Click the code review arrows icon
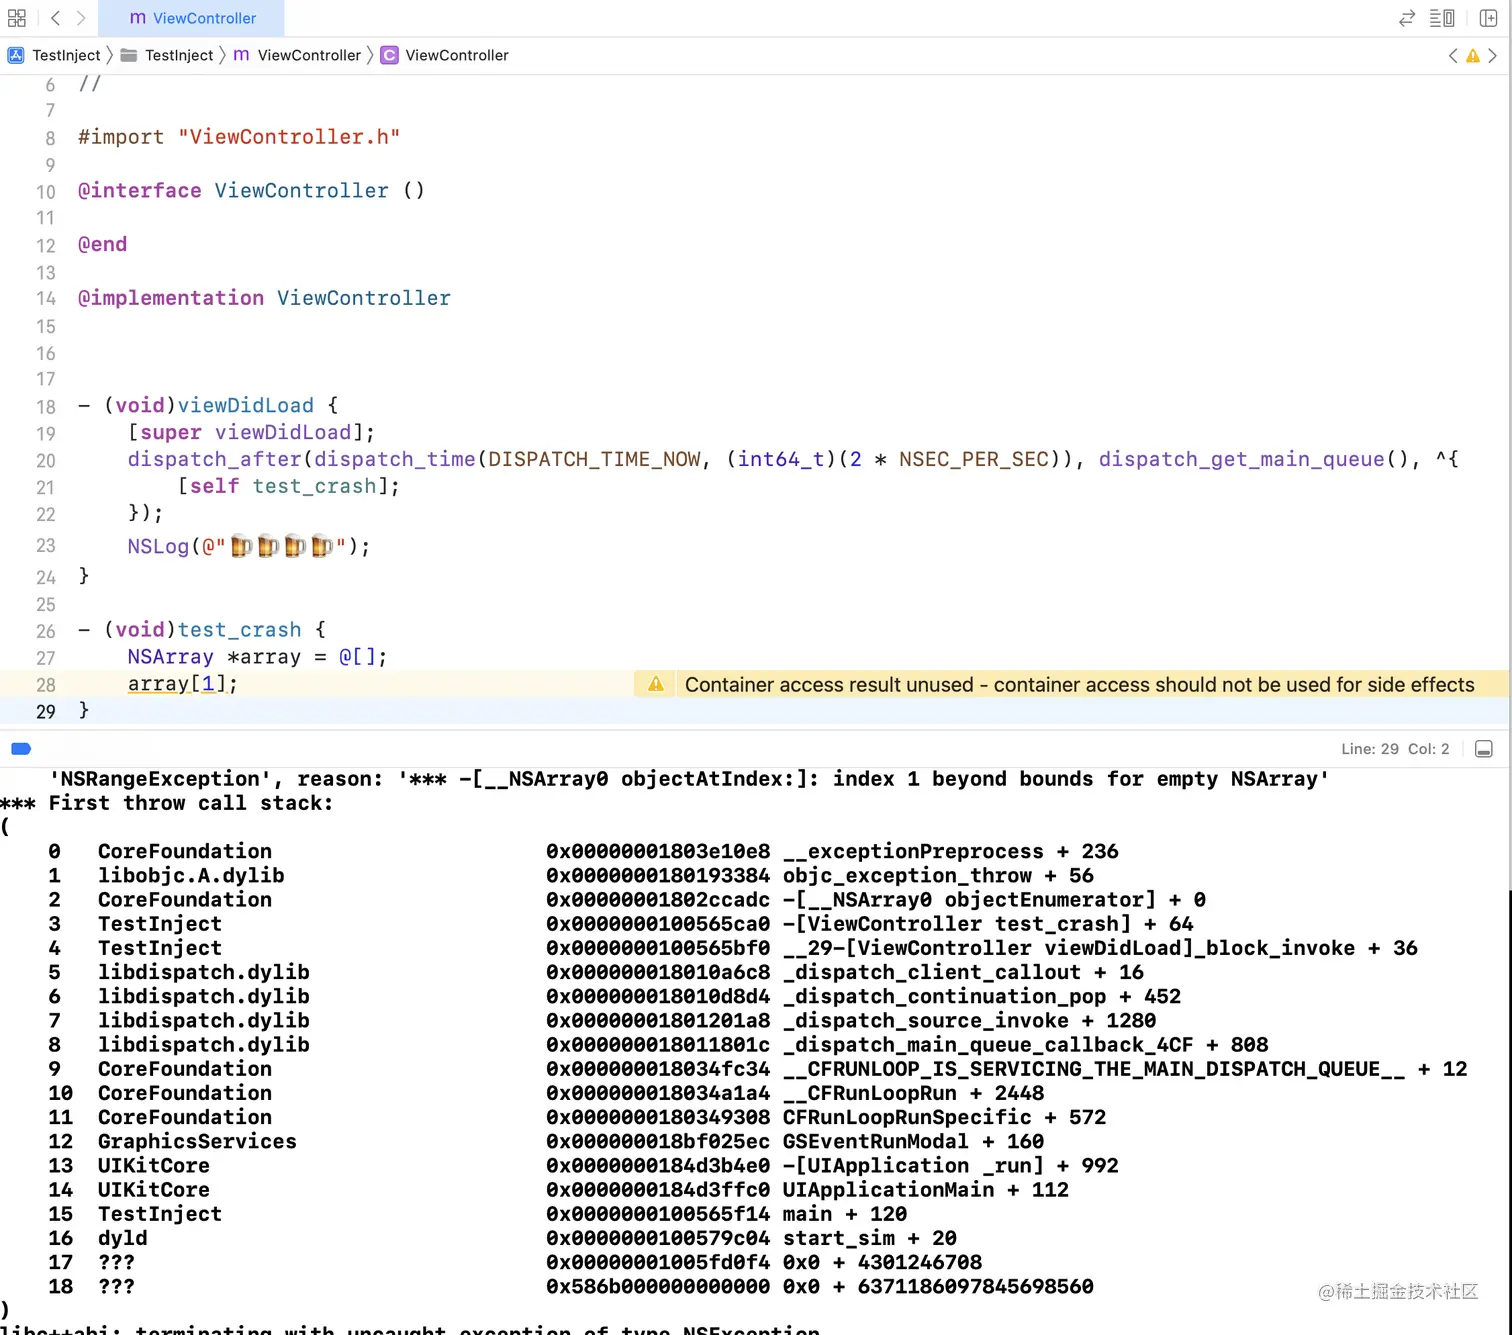1512x1335 pixels. (1406, 18)
